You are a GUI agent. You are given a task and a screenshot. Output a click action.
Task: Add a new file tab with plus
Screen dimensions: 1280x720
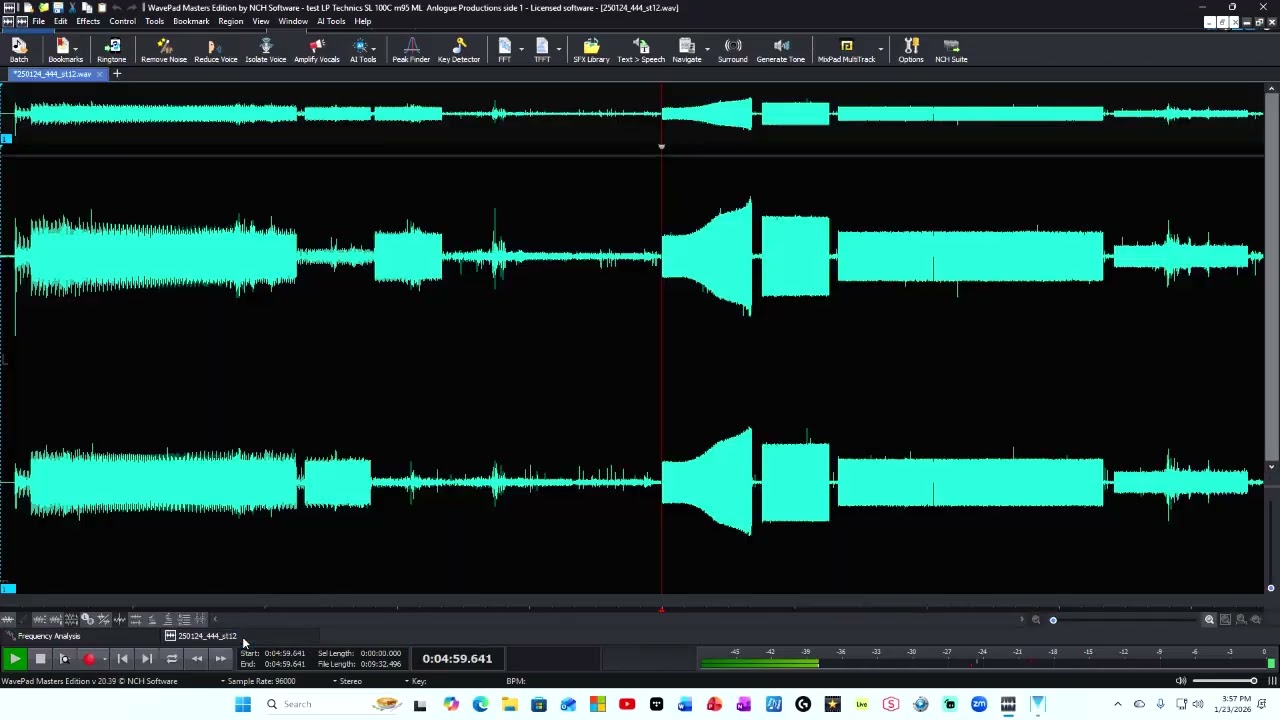pyautogui.click(x=117, y=74)
